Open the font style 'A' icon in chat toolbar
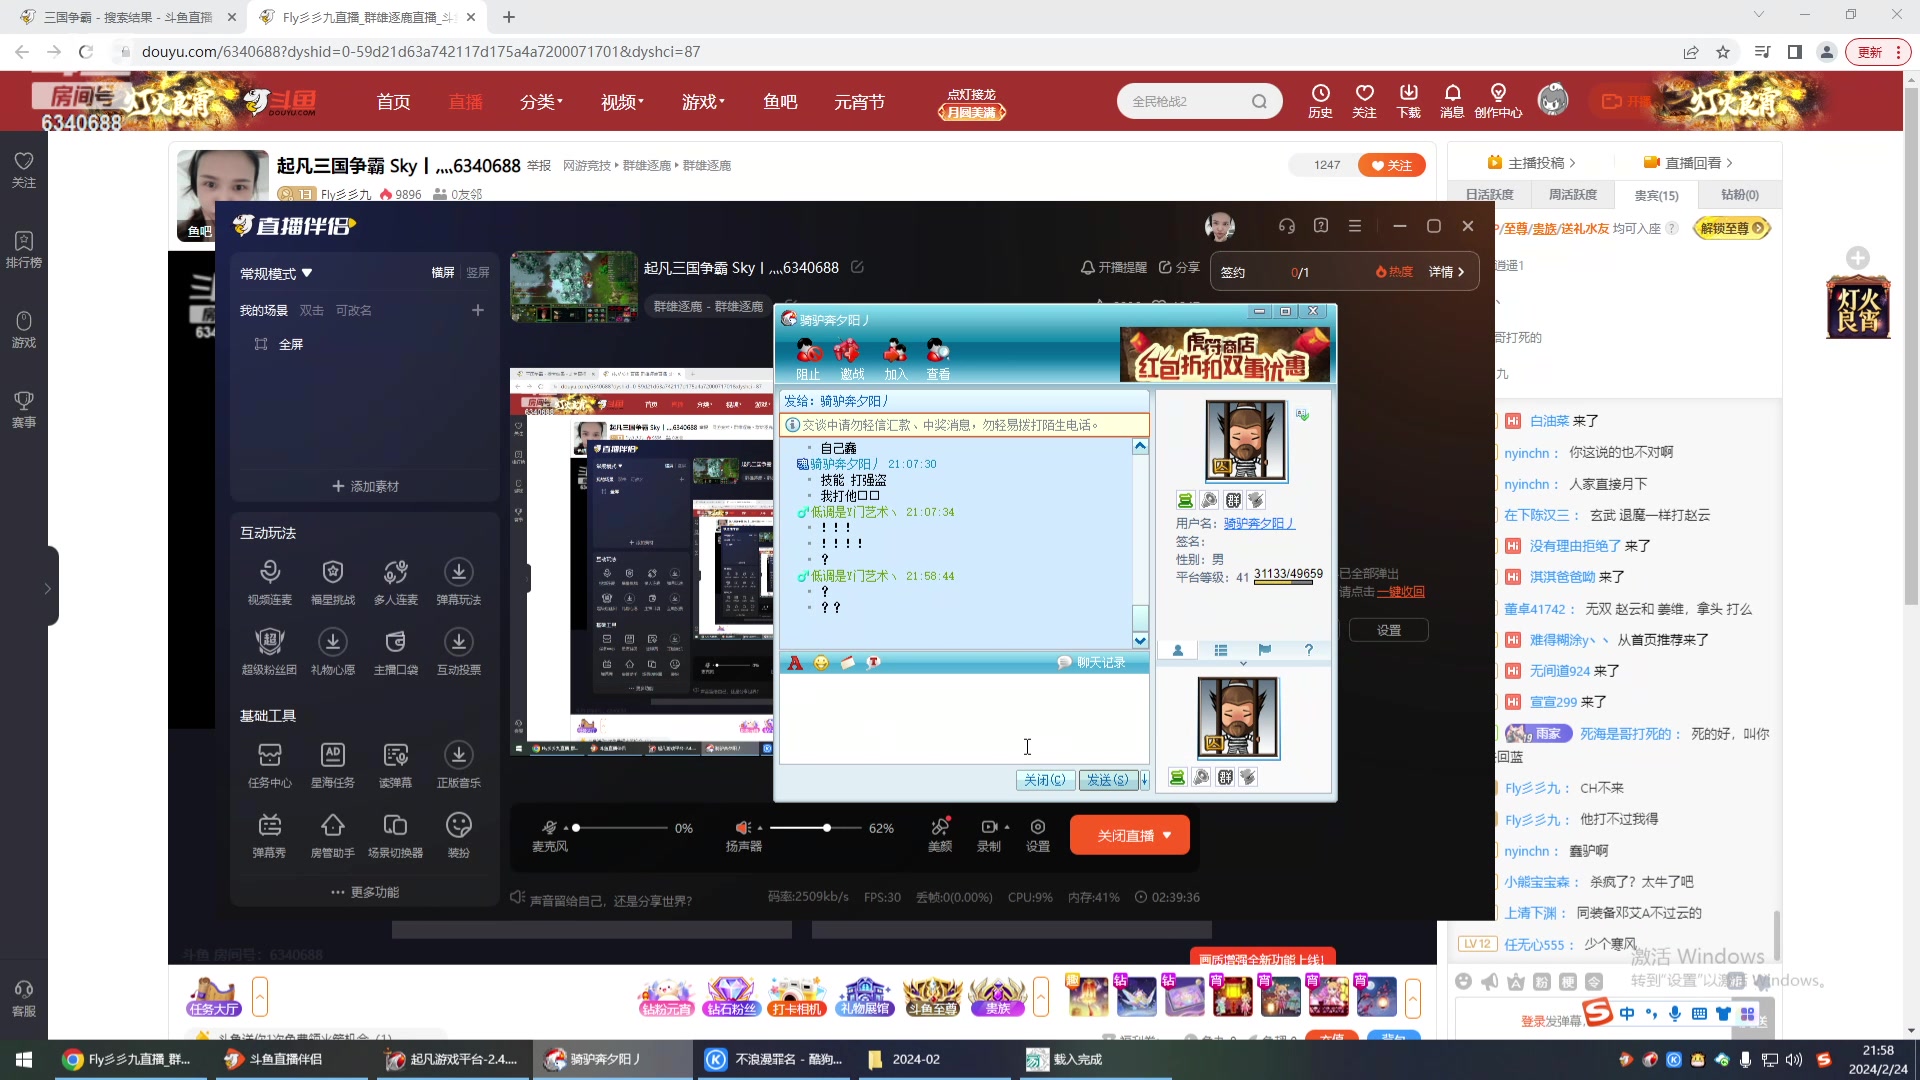Viewport: 1920px width, 1080px height. pyautogui.click(x=795, y=663)
